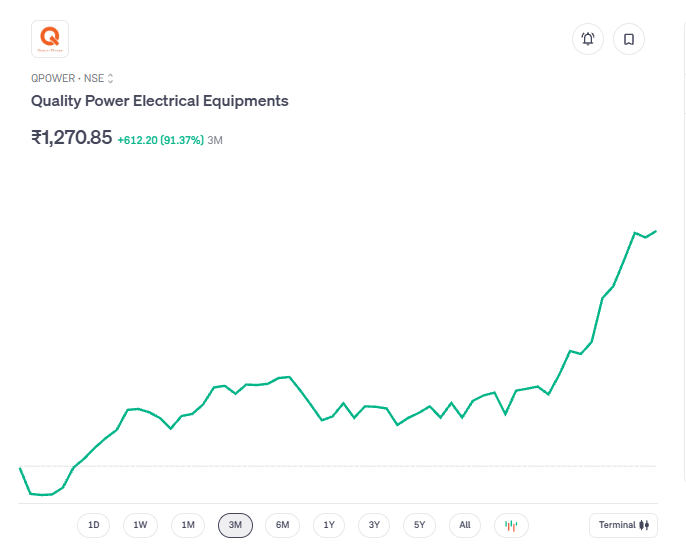Click the +612.20 (91.37%) change value
The height and width of the screenshot is (555, 686).
[x=160, y=140]
